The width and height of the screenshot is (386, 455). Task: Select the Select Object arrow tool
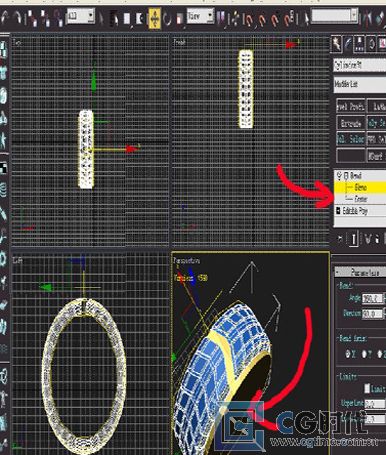click(x=101, y=18)
